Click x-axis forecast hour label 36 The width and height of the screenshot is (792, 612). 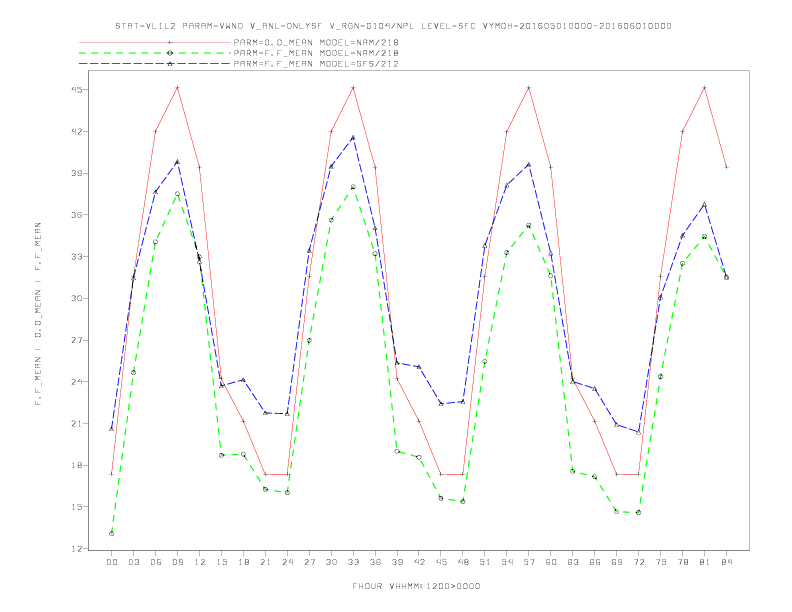tap(375, 562)
